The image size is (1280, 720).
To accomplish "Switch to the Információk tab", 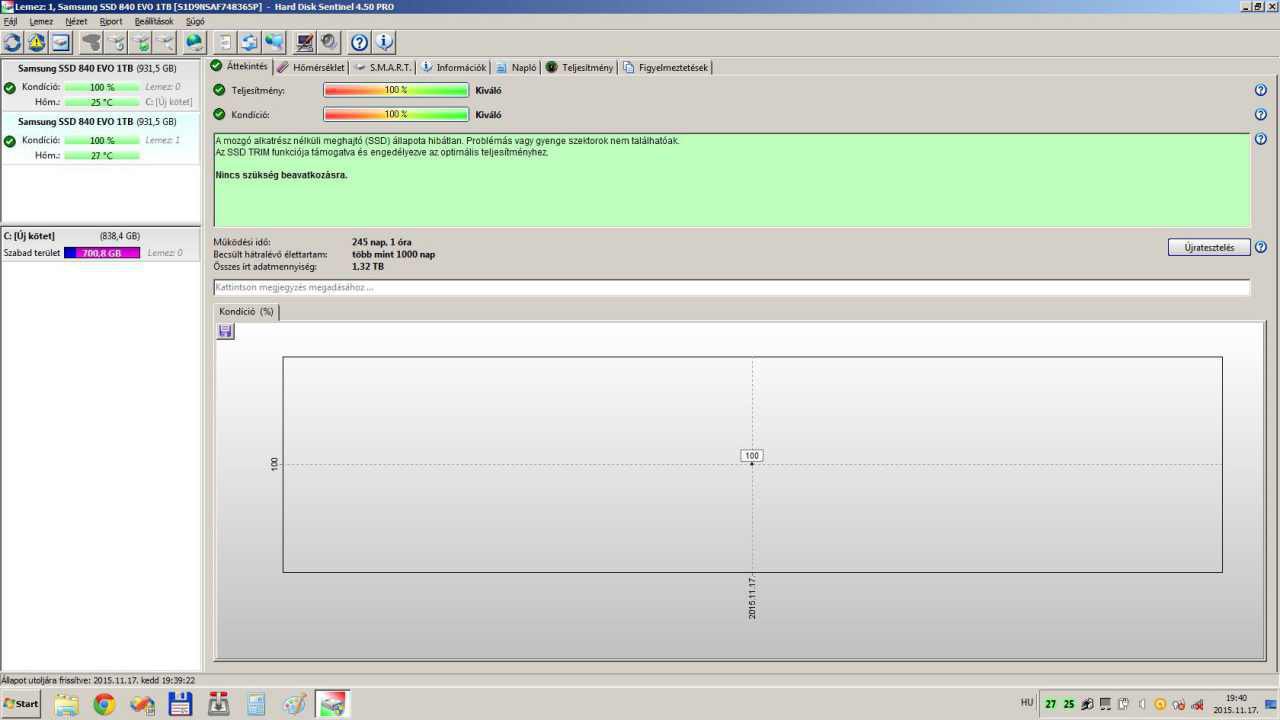I will pyautogui.click(x=453, y=68).
